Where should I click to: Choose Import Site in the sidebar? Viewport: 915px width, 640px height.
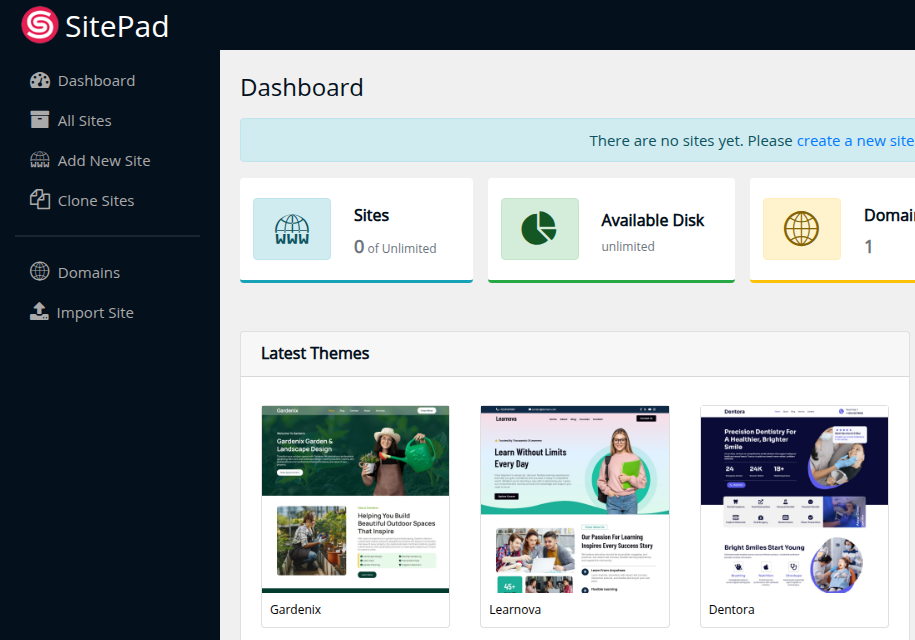95,313
